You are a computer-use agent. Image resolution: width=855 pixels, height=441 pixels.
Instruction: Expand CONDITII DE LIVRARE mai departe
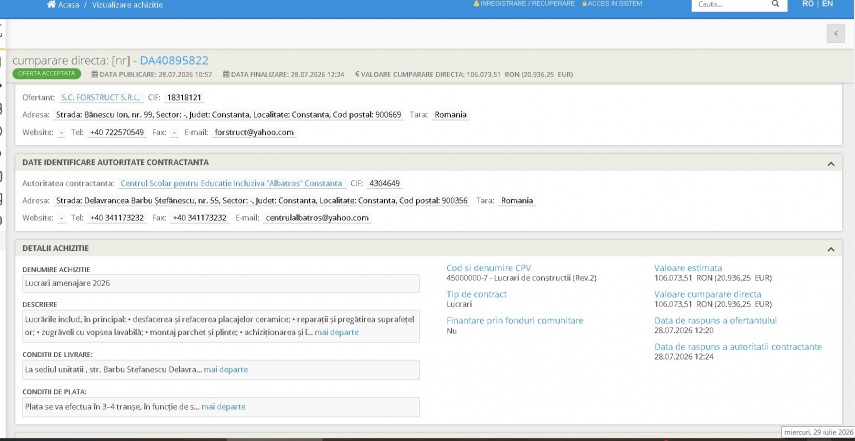point(226,370)
